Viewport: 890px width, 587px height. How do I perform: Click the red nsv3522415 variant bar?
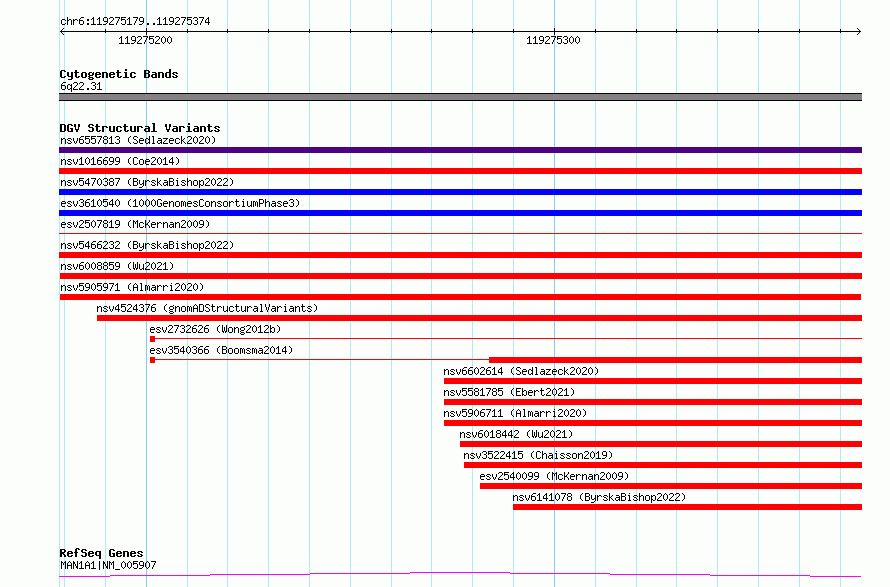[663, 465]
